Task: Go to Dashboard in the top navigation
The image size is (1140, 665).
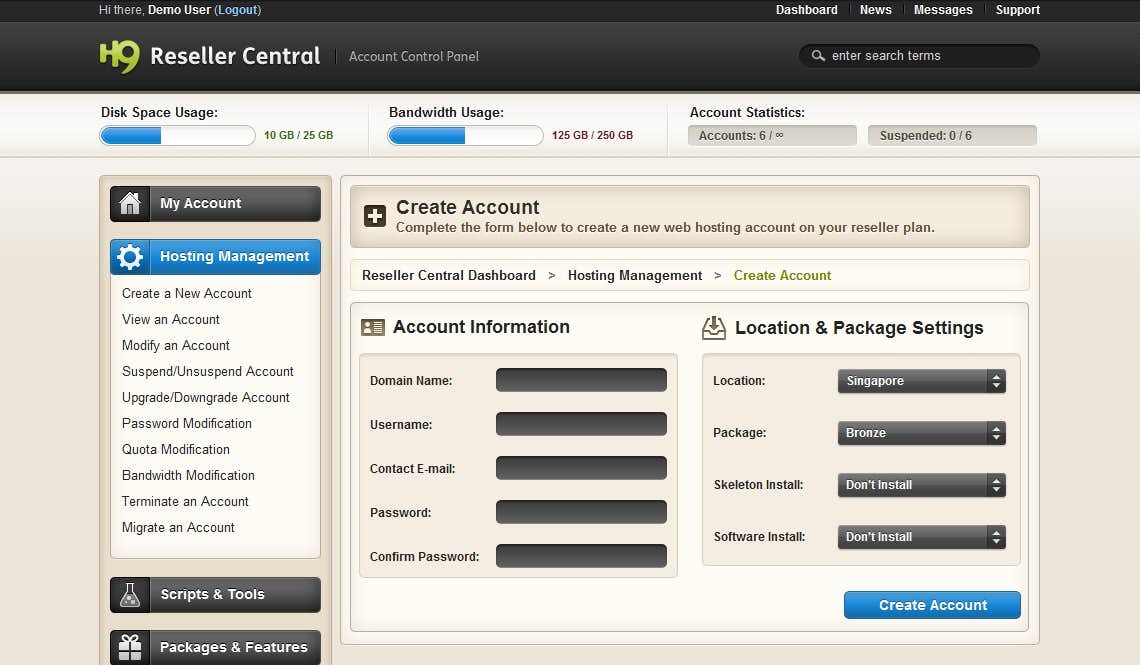Action: [x=806, y=10]
